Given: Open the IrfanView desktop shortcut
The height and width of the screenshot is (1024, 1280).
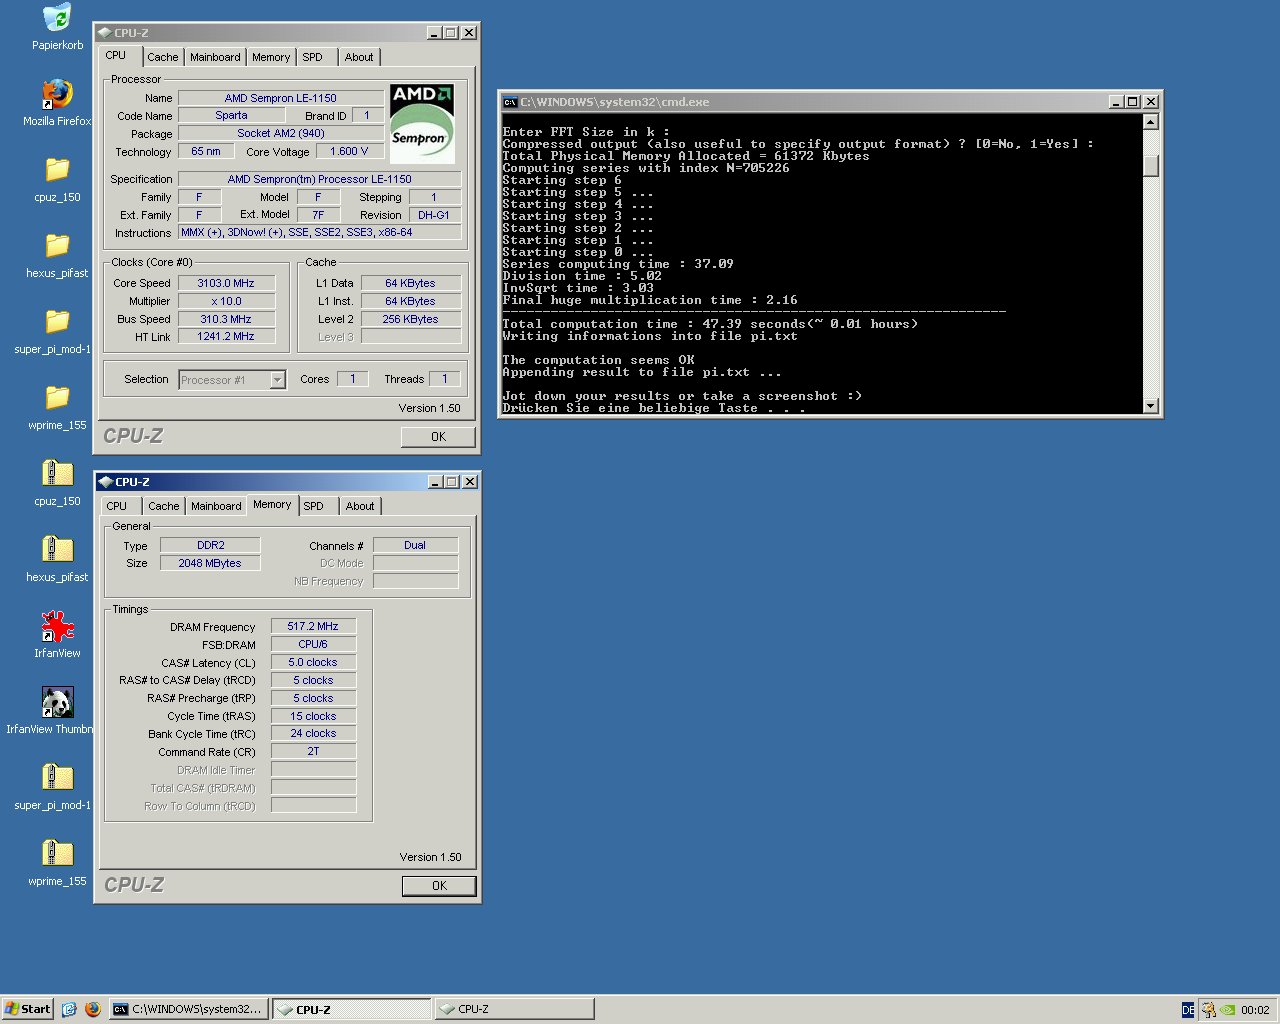Looking at the screenshot, I should coord(57,626).
